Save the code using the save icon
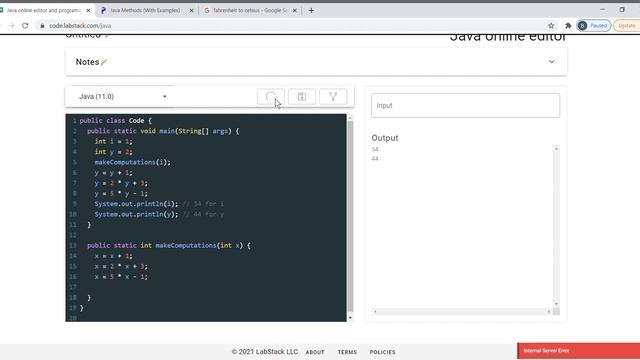The image size is (640, 360). point(302,97)
